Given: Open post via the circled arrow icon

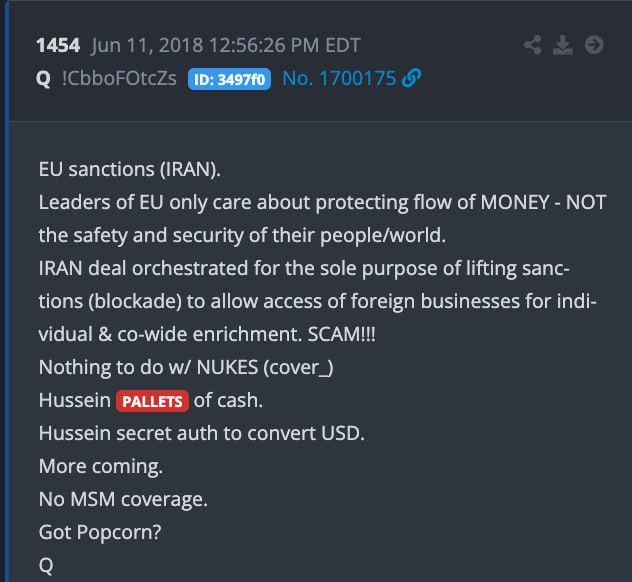Looking at the screenshot, I should tap(594, 45).
